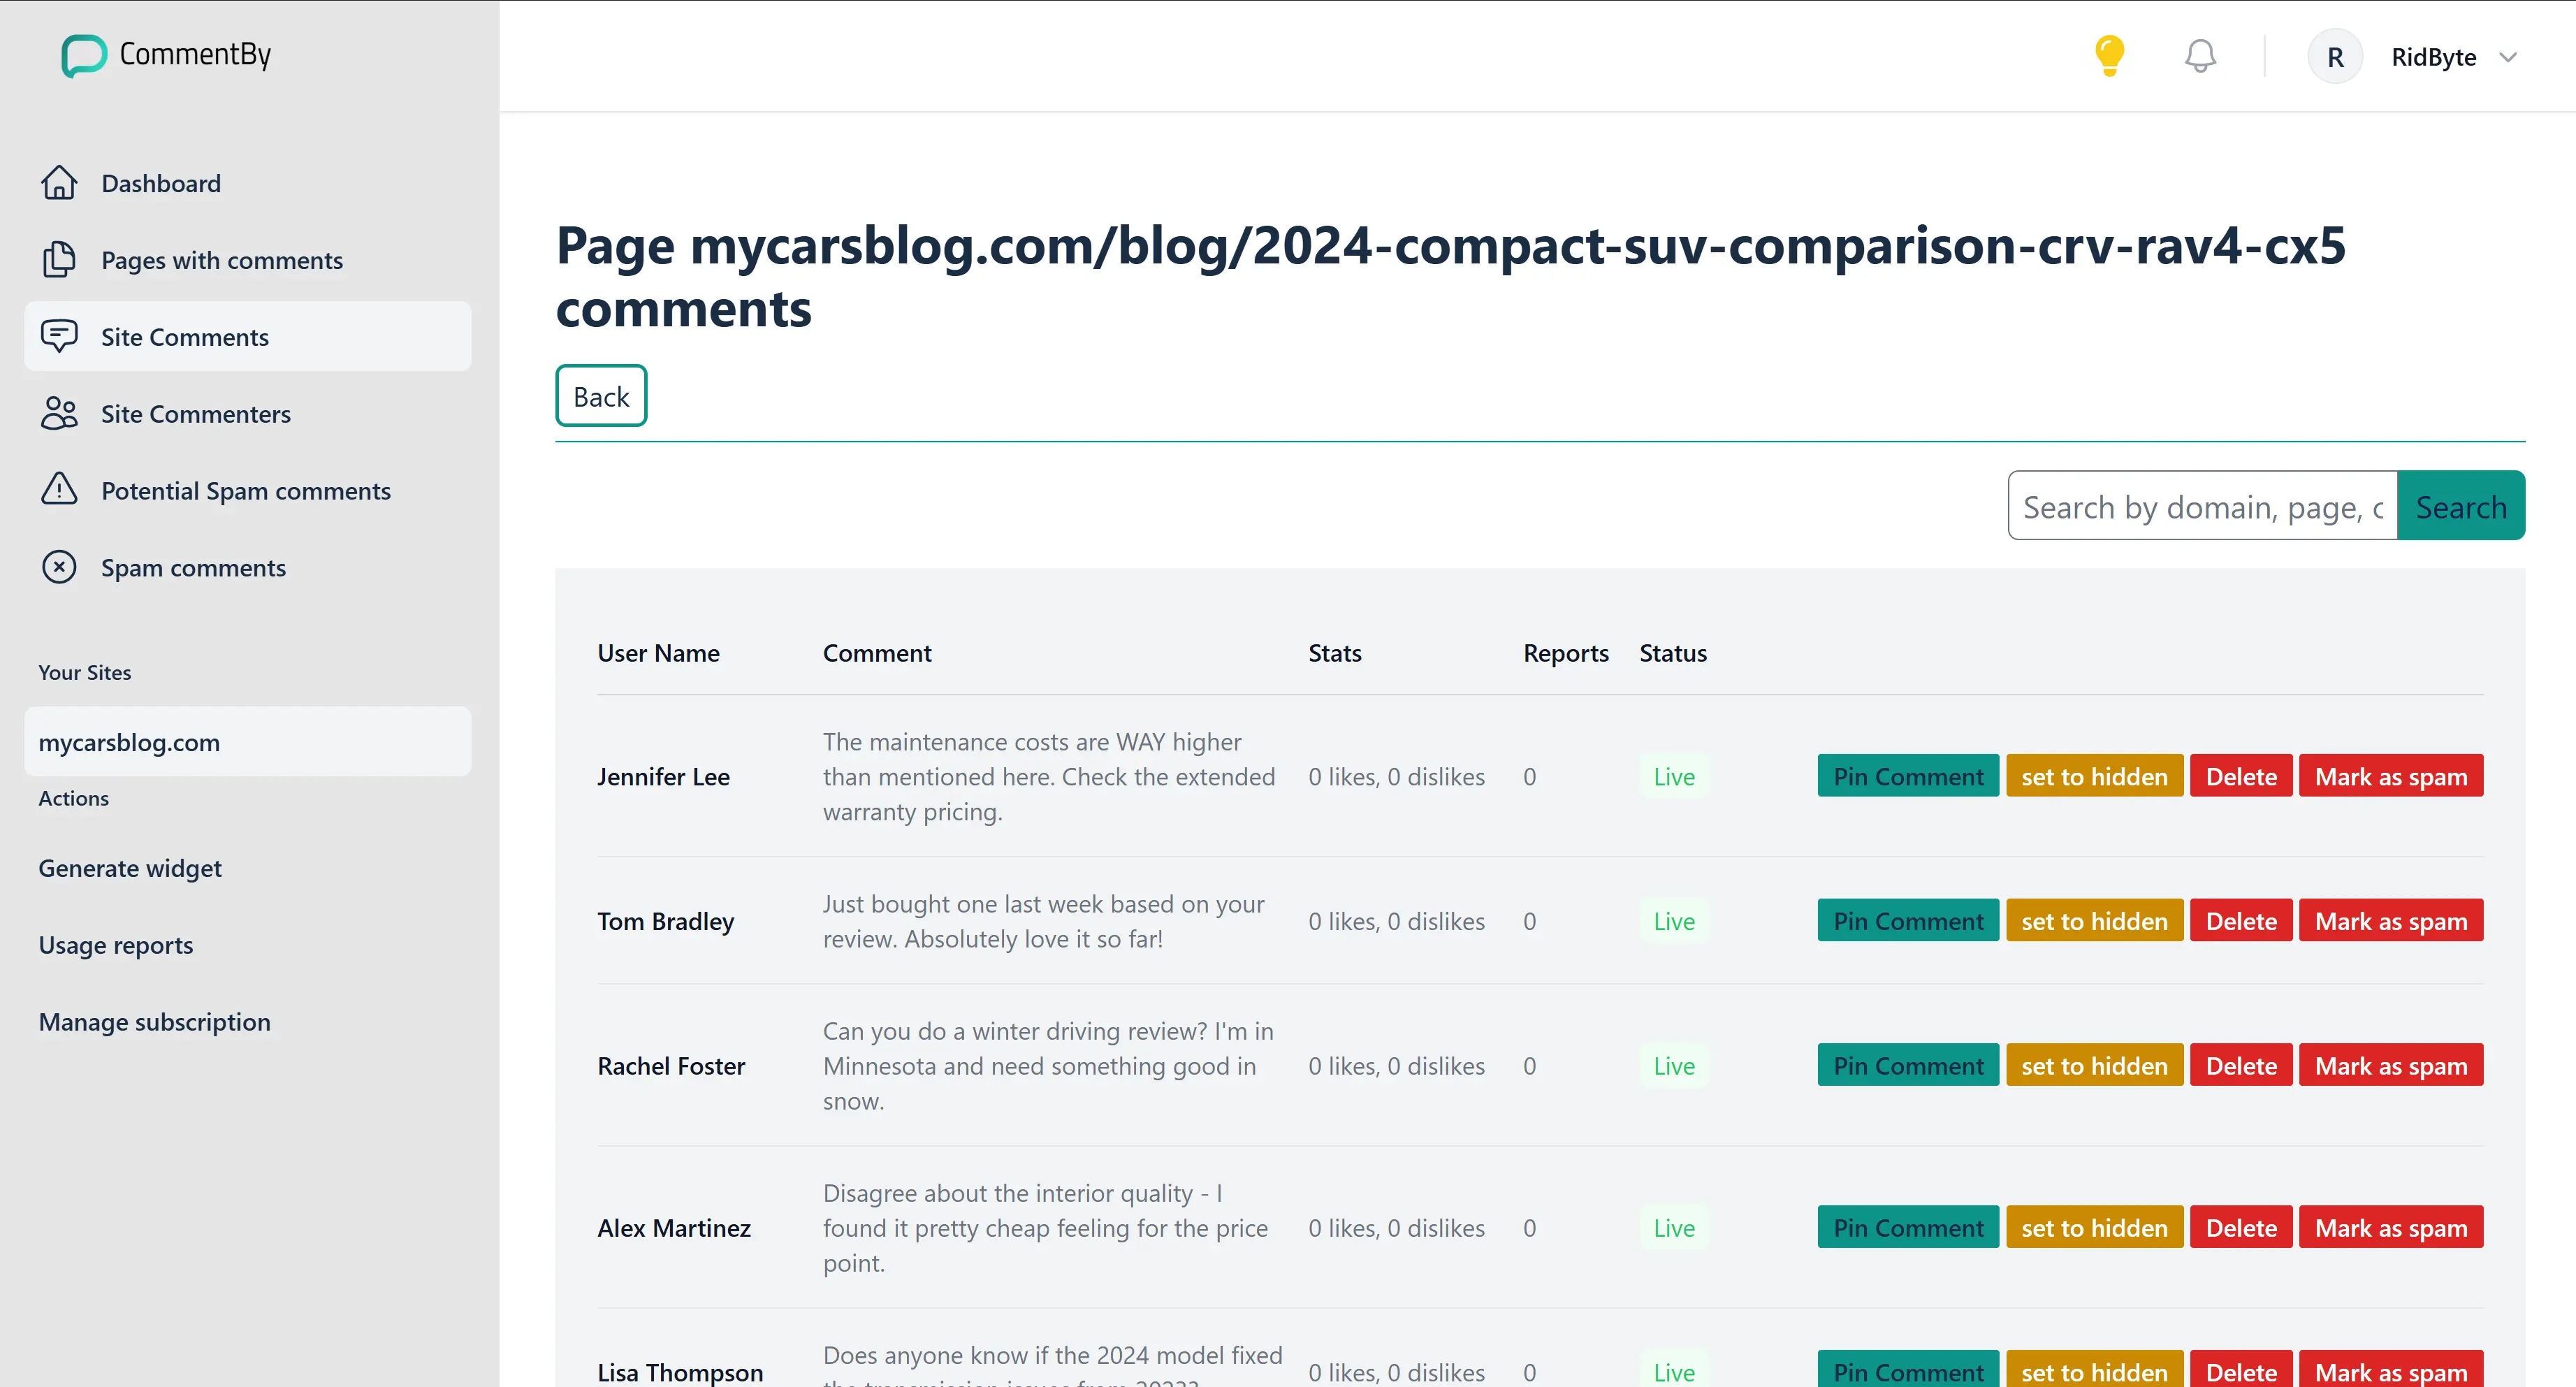Select mycarsblog.com under Your Sites
Image resolution: width=2576 pixels, height=1387 pixels.
click(x=129, y=742)
